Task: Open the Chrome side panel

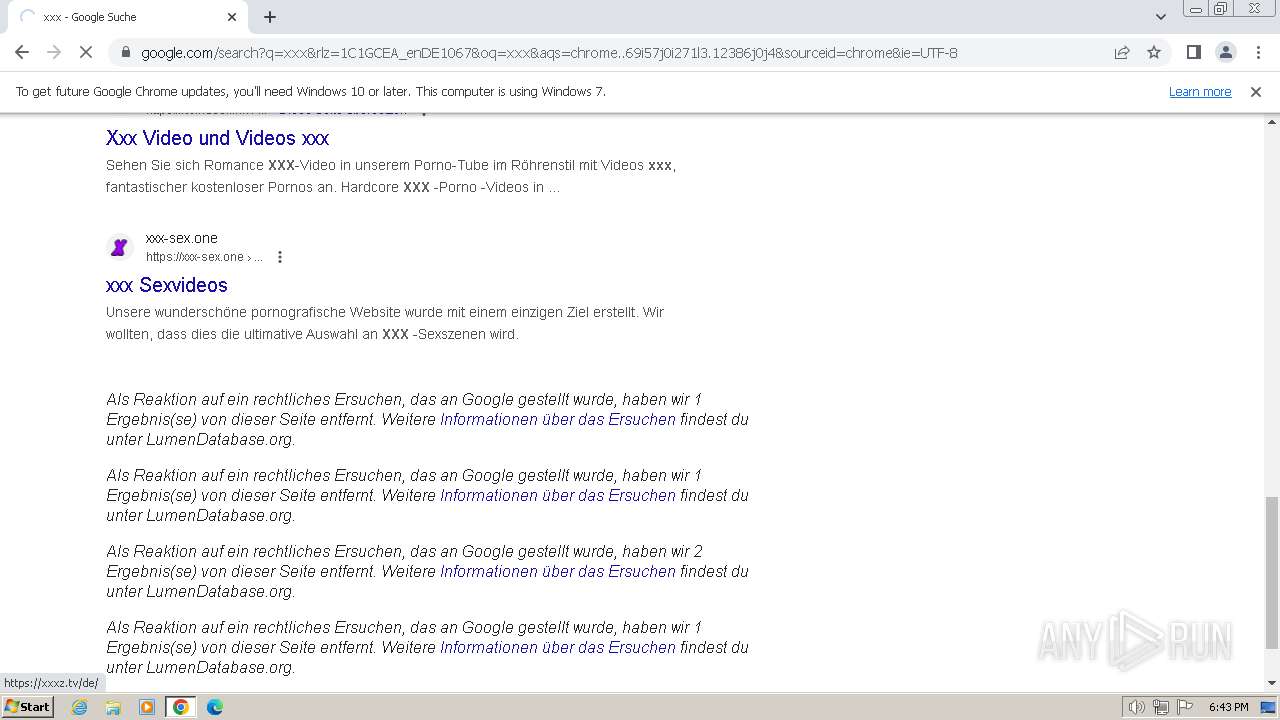Action: point(1193,52)
